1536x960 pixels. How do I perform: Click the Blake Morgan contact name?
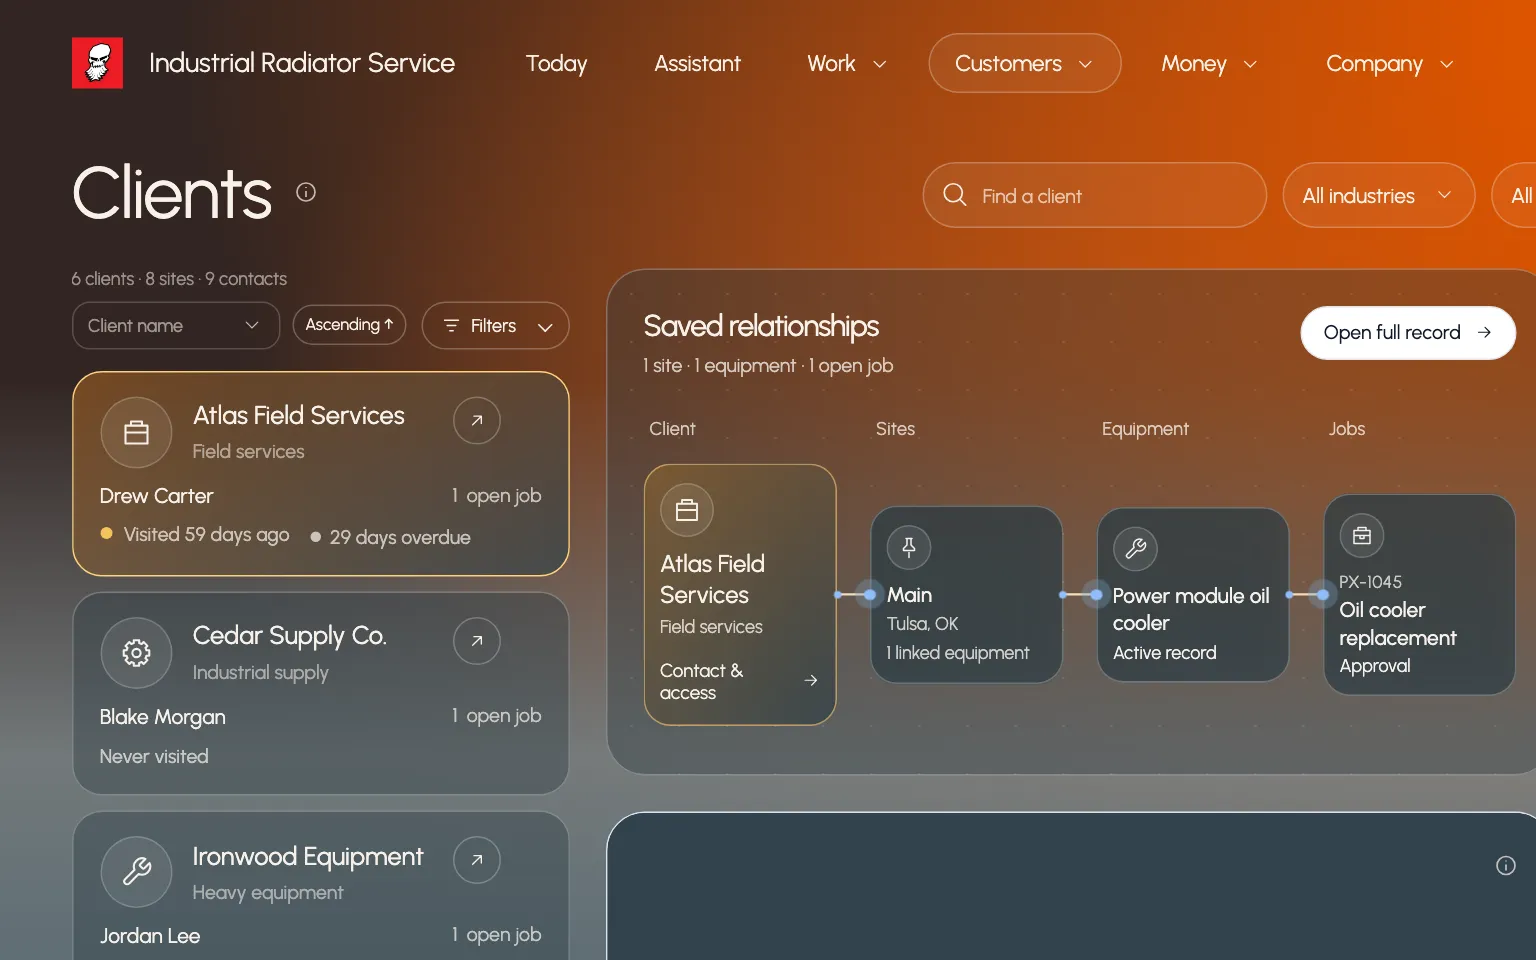(162, 717)
